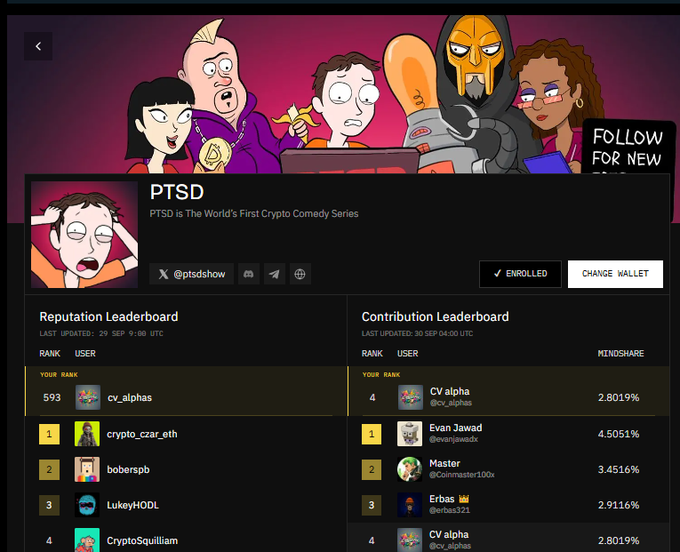Open the @Coinmaster100x handle
680x552 pixels.
(x=462, y=475)
